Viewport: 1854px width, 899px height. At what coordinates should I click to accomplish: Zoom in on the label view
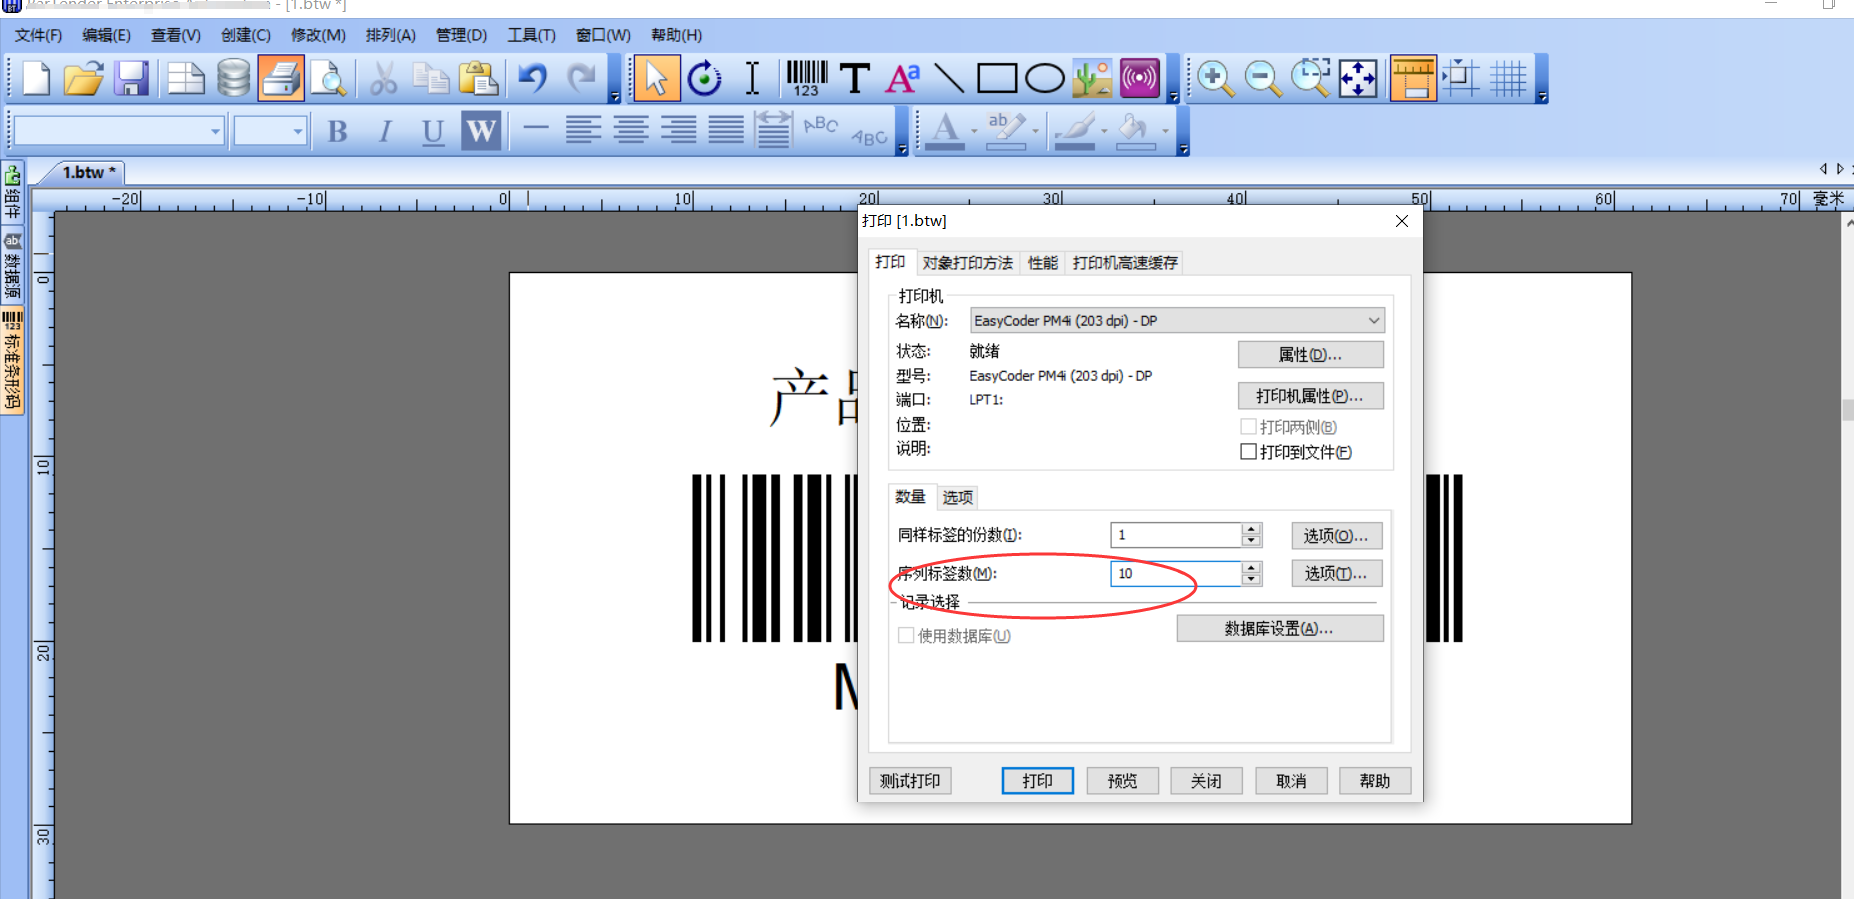tap(1215, 78)
